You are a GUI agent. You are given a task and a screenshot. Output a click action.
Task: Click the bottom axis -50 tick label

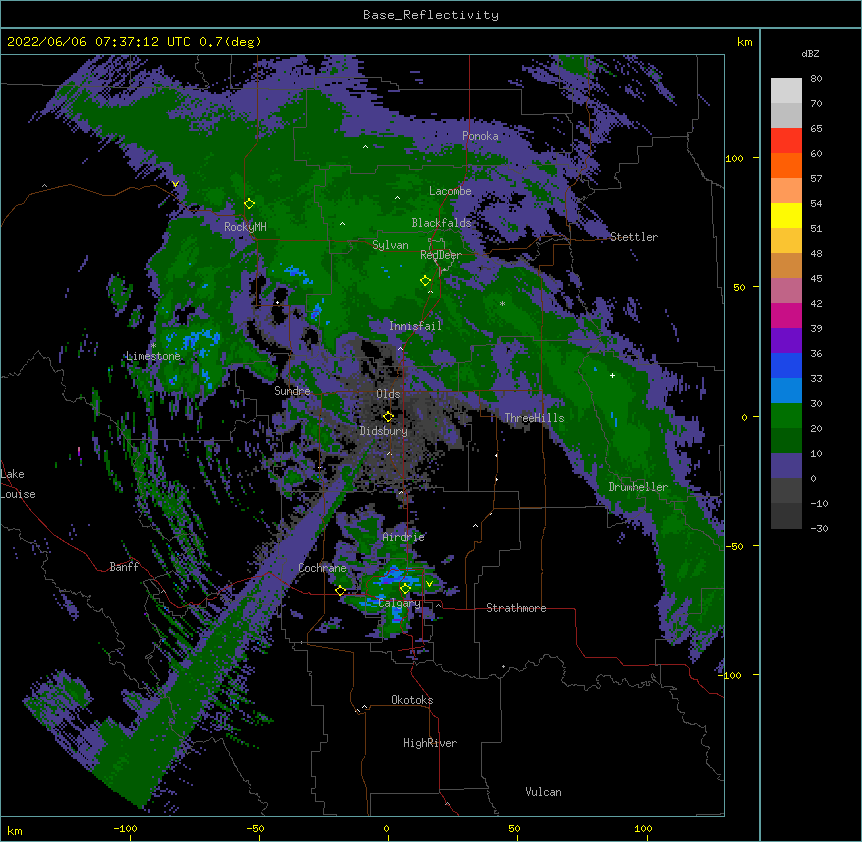pyautogui.click(x=255, y=828)
